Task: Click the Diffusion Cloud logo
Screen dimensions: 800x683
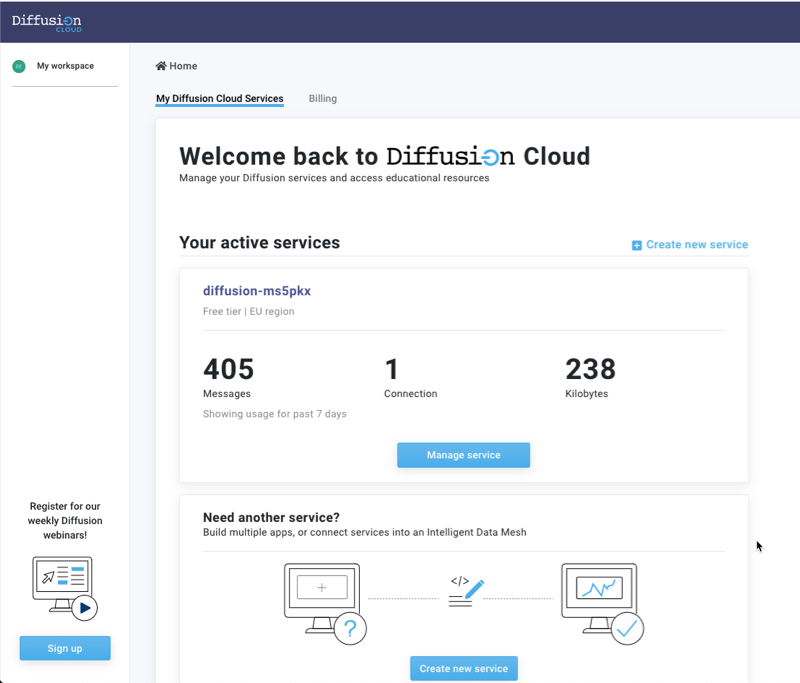Action: (46, 21)
